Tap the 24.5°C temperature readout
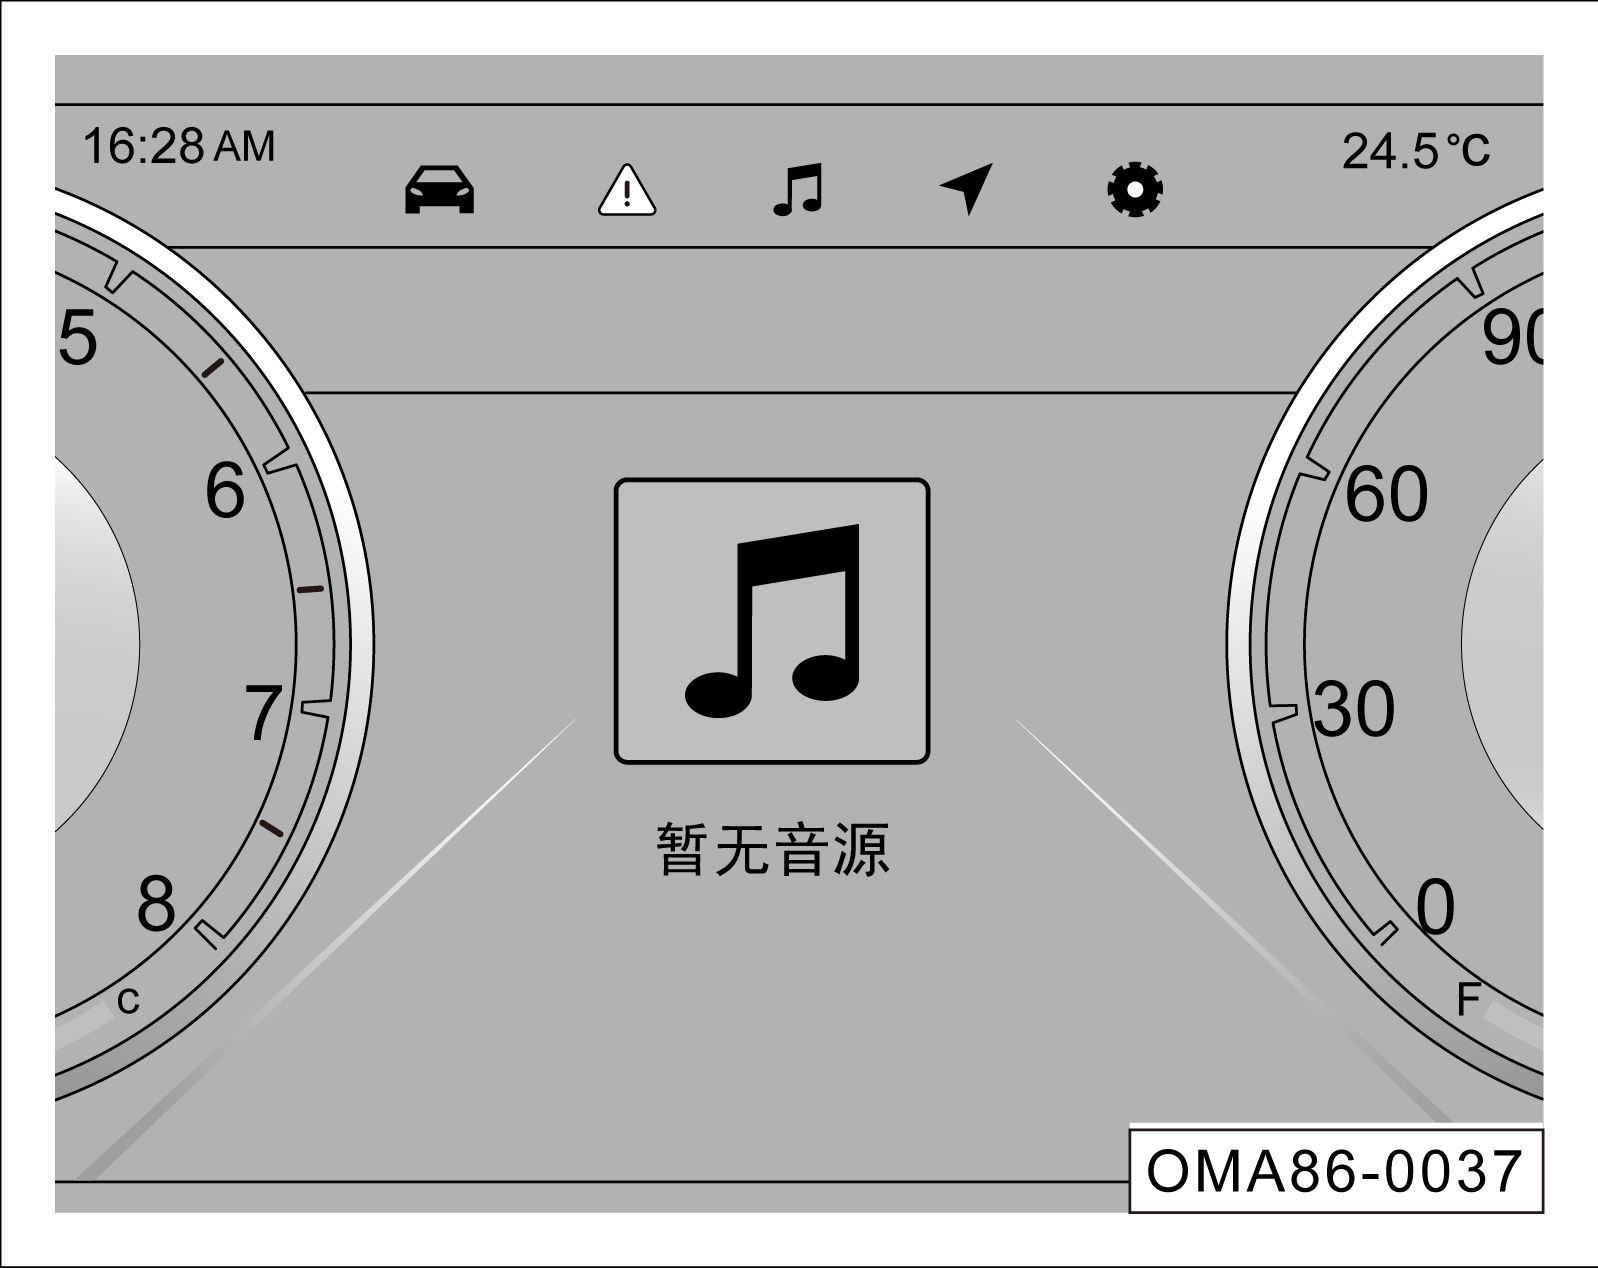The width and height of the screenshot is (1598, 1268). [x=1415, y=151]
